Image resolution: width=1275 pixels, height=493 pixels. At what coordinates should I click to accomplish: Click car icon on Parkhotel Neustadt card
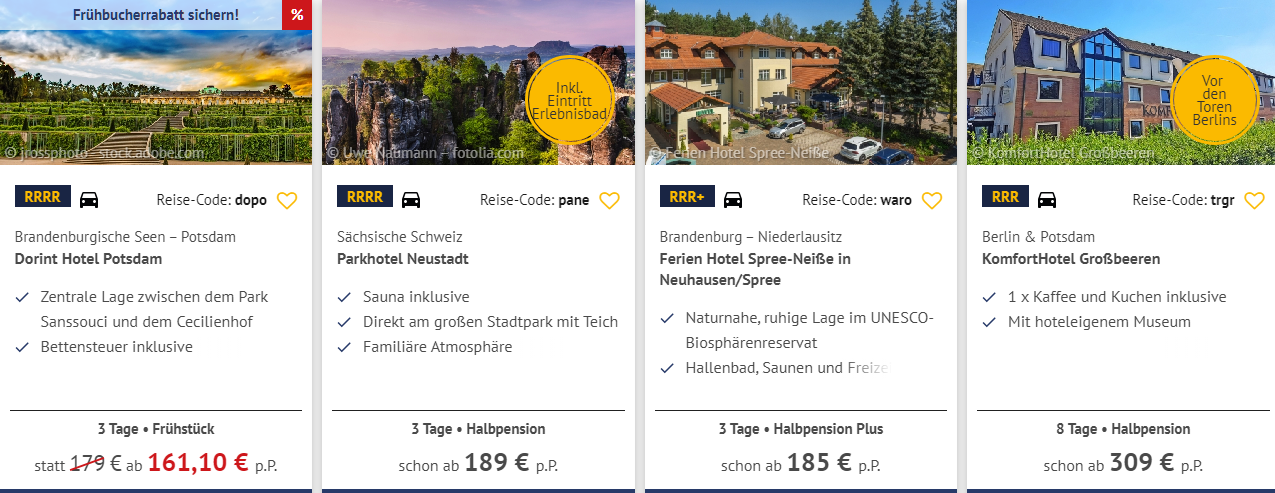[411, 199]
